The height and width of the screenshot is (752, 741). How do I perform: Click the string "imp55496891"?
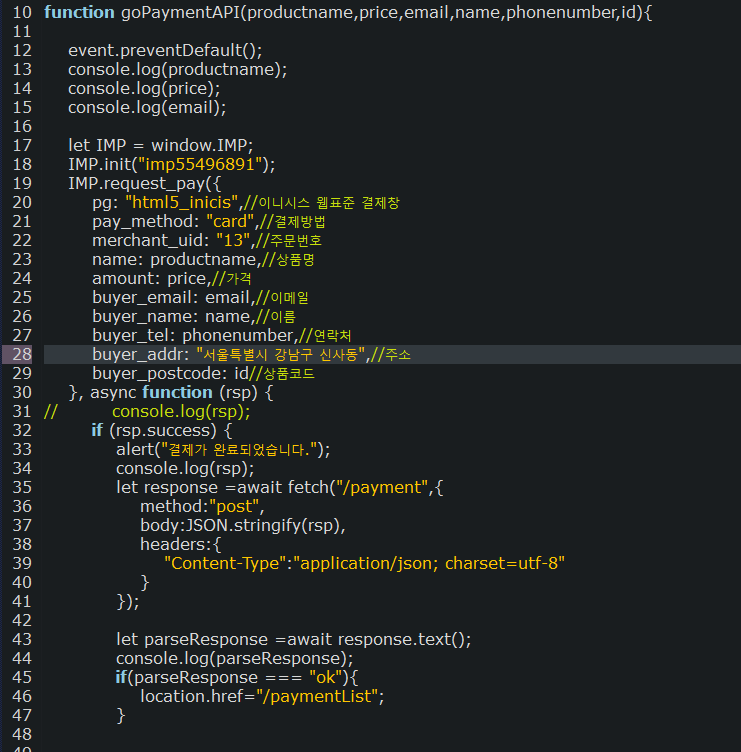tap(200, 164)
